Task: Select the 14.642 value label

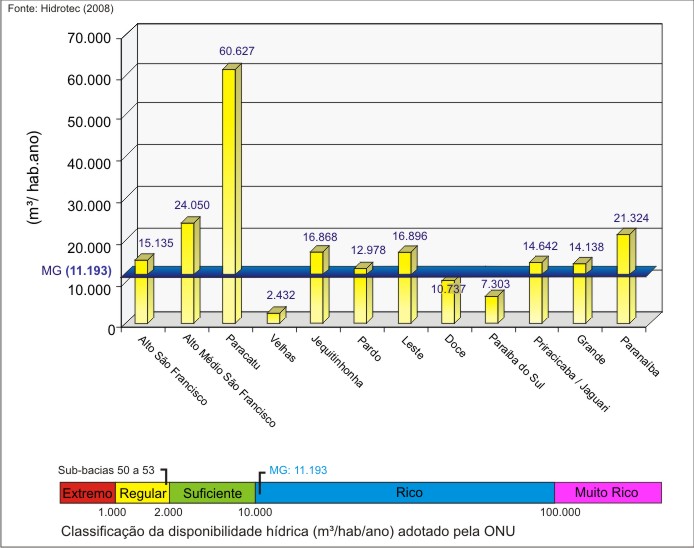Action: coord(540,246)
